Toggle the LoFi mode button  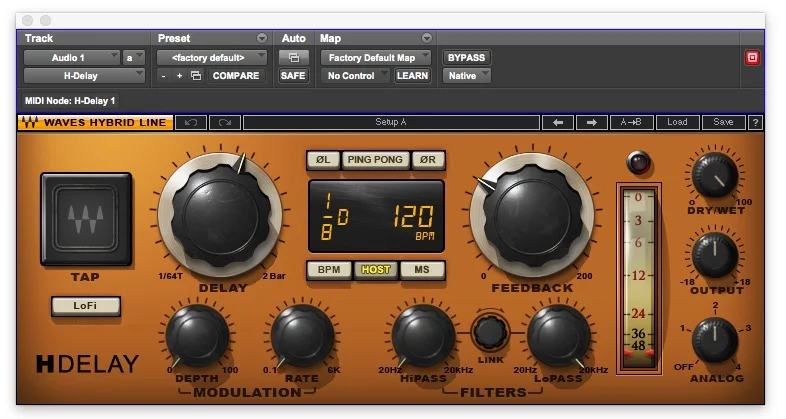[x=86, y=306]
